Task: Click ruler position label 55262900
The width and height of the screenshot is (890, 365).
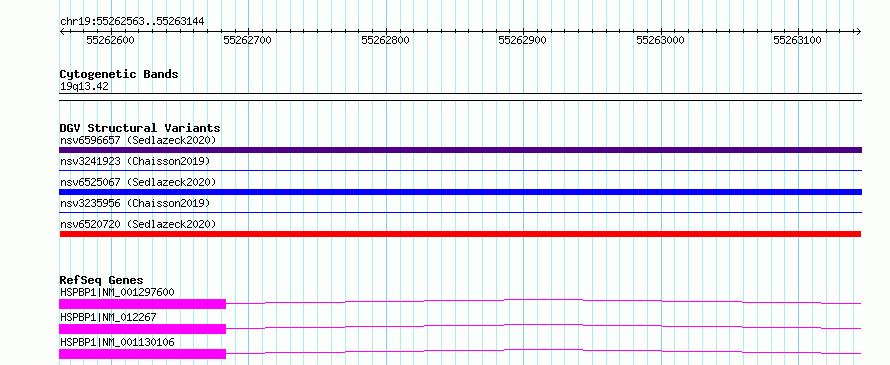Action: point(522,40)
